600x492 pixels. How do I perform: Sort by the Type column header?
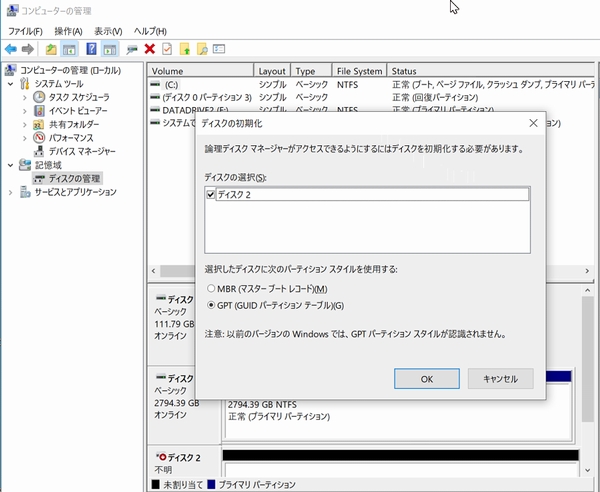[x=311, y=71]
